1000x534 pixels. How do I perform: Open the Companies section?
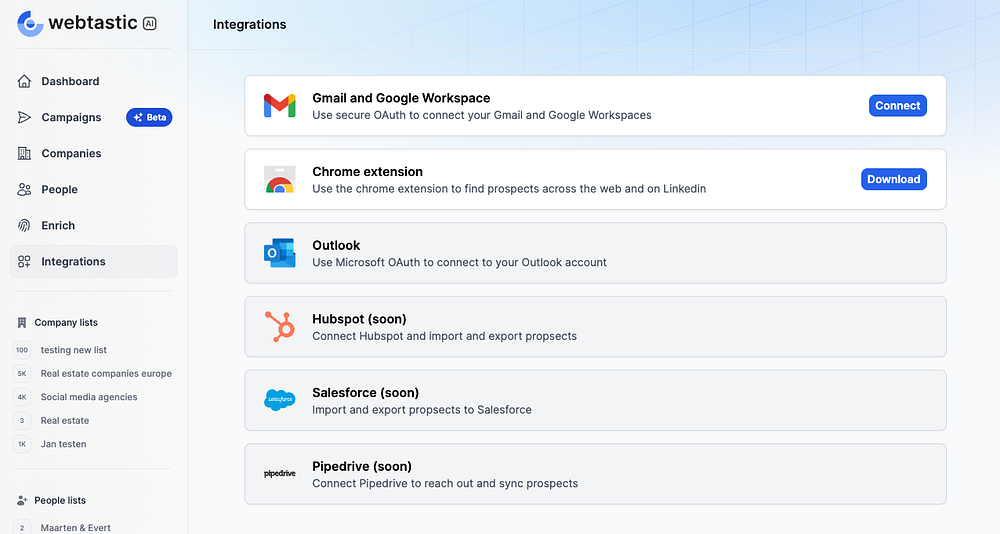(94, 153)
